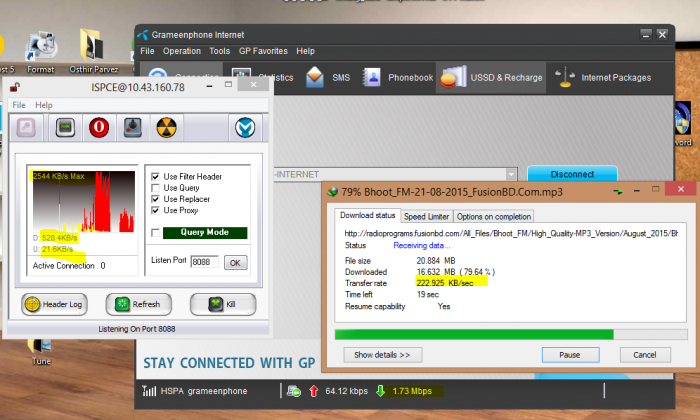Open Help menu in Grameenphone Internet
Image resolution: width=700 pixels, height=420 pixels.
pos(305,51)
